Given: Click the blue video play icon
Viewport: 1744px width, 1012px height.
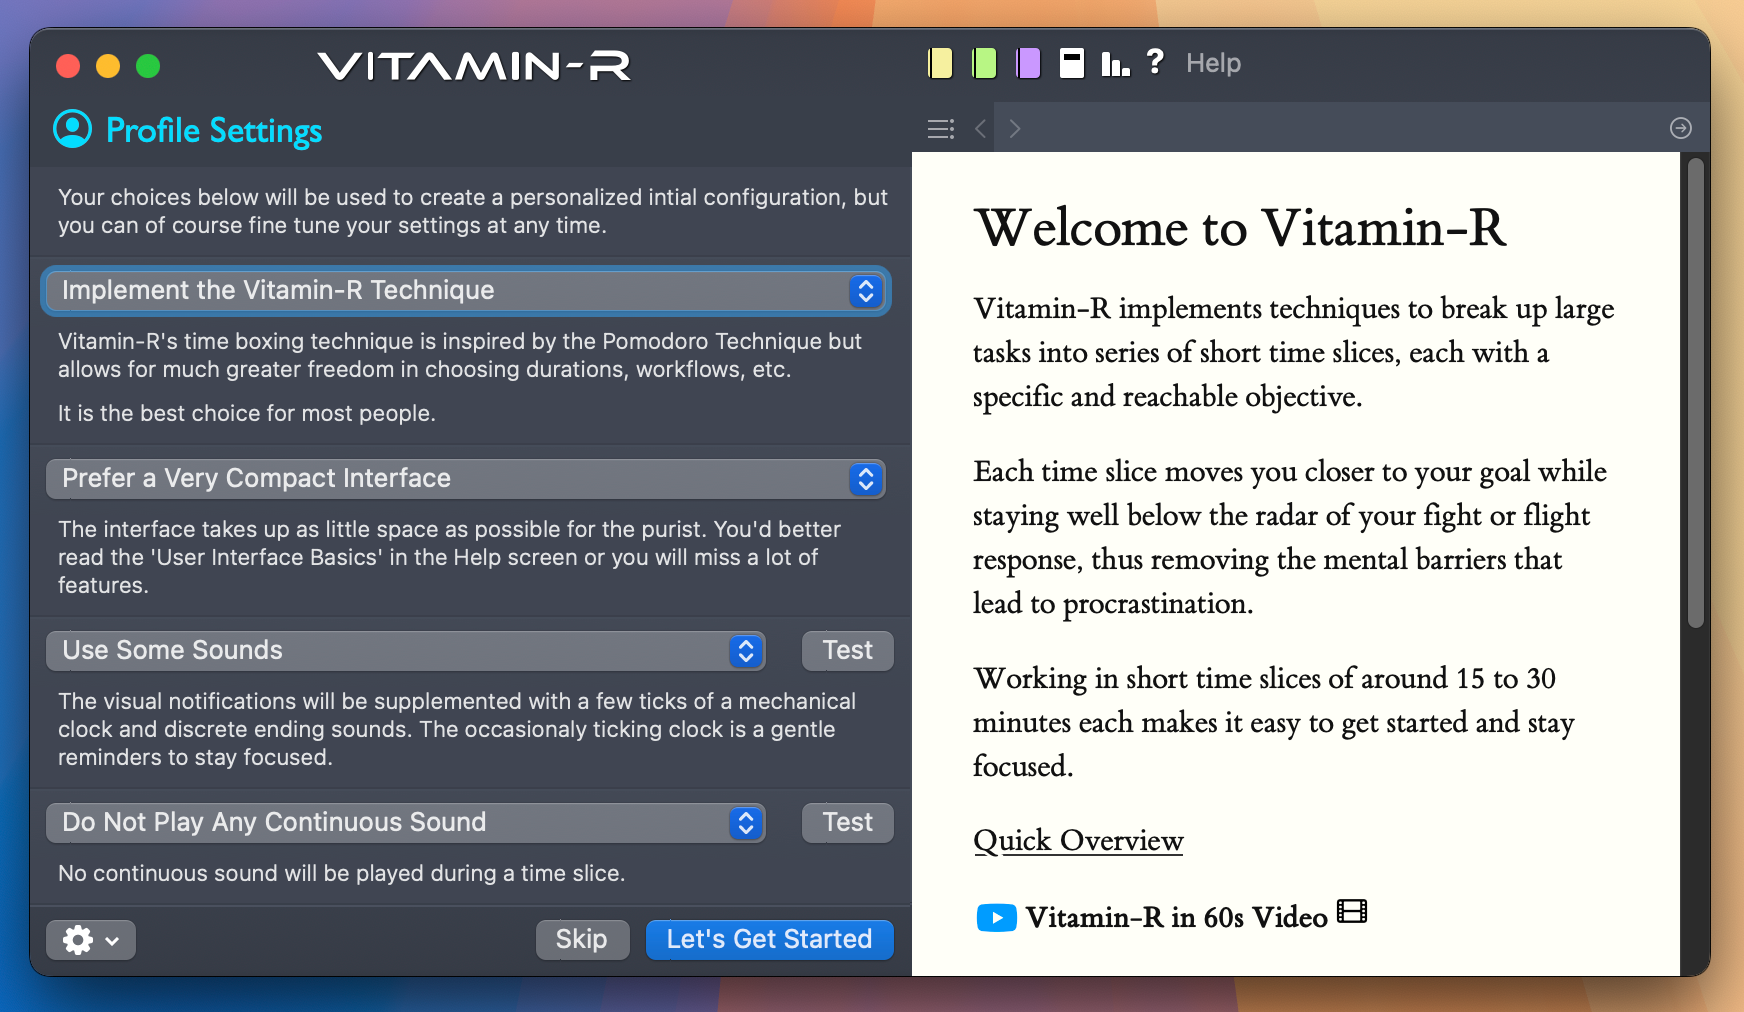Looking at the screenshot, I should pos(996,918).
